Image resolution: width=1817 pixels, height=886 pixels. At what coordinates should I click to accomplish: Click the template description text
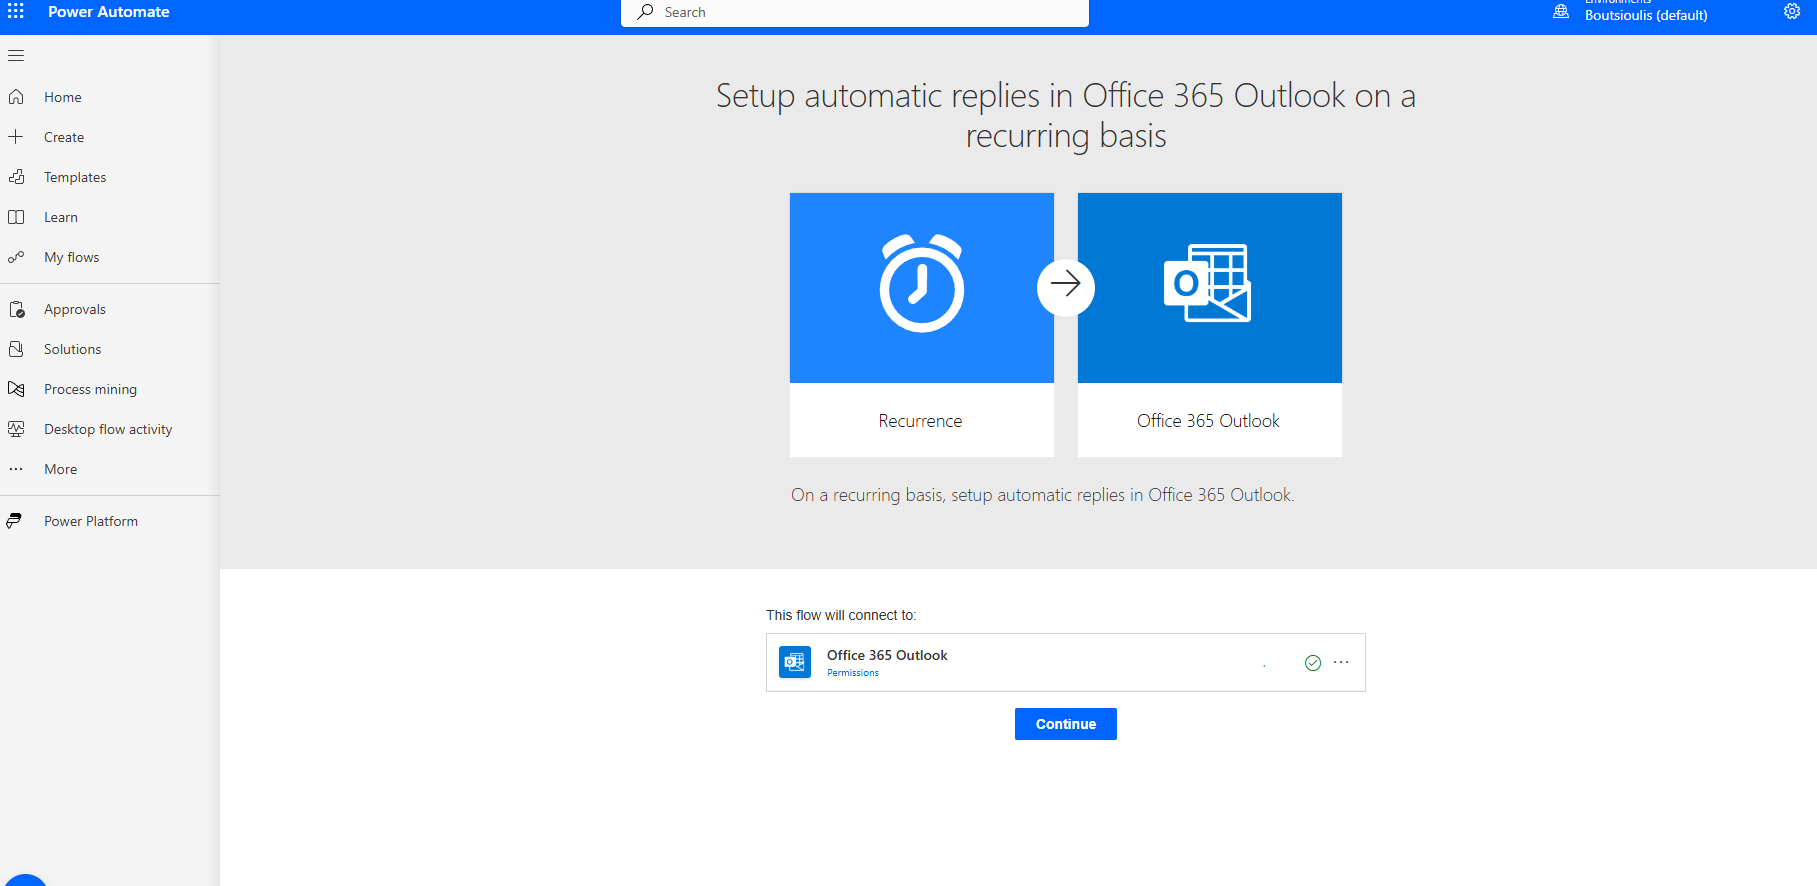click(1043, 495)
